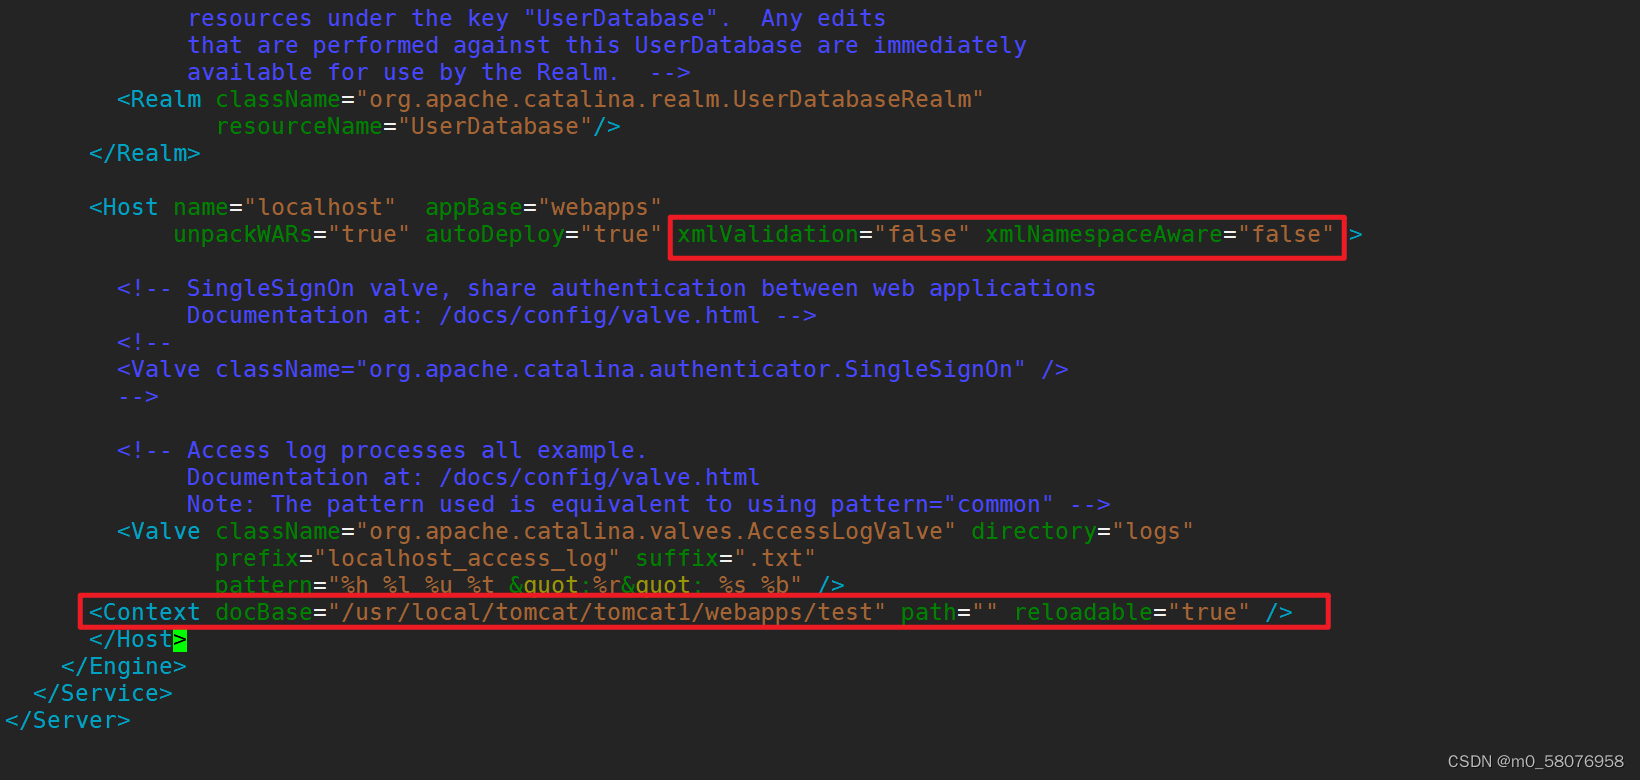Click the docBase tomcat1/webapps/test value
This screenshot has height=780, width=1640.
click(x=614, y=613)
